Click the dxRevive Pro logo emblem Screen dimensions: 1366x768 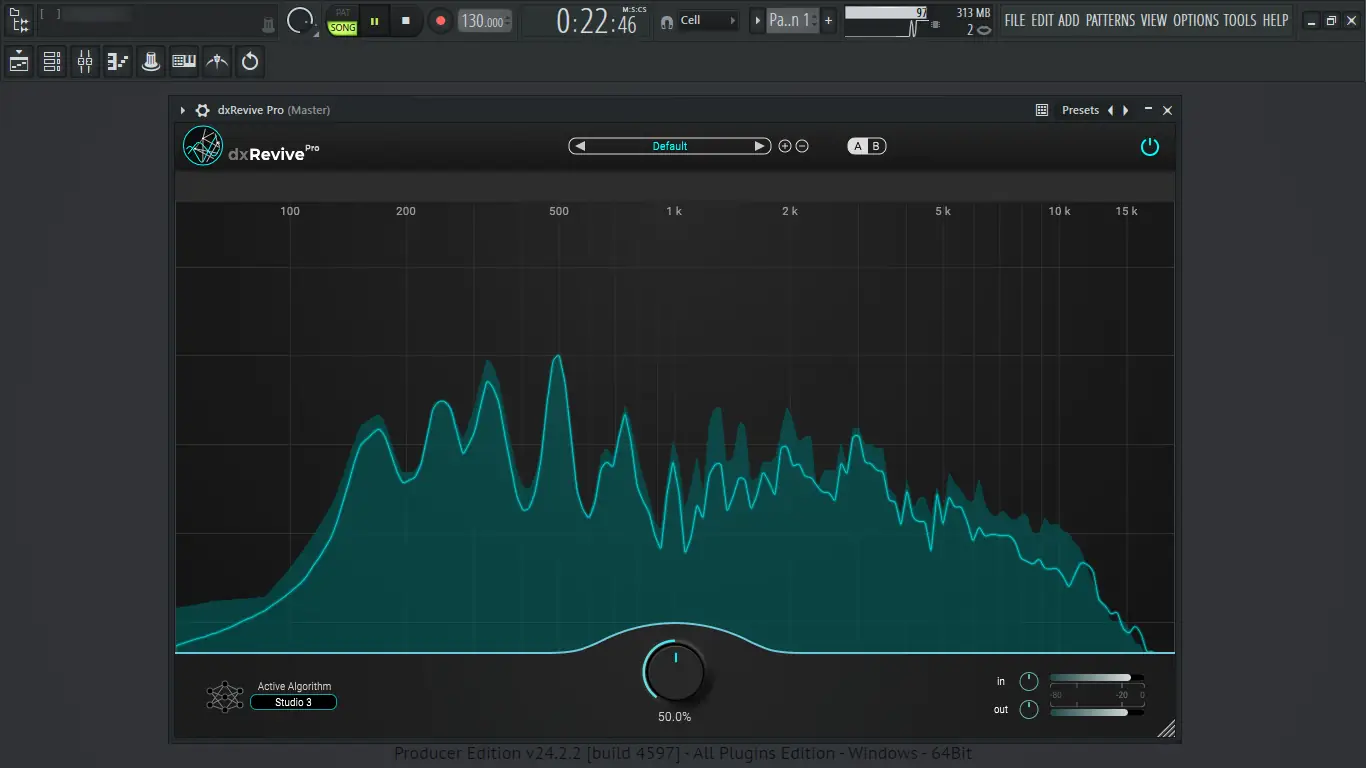[x=203, y=147]
